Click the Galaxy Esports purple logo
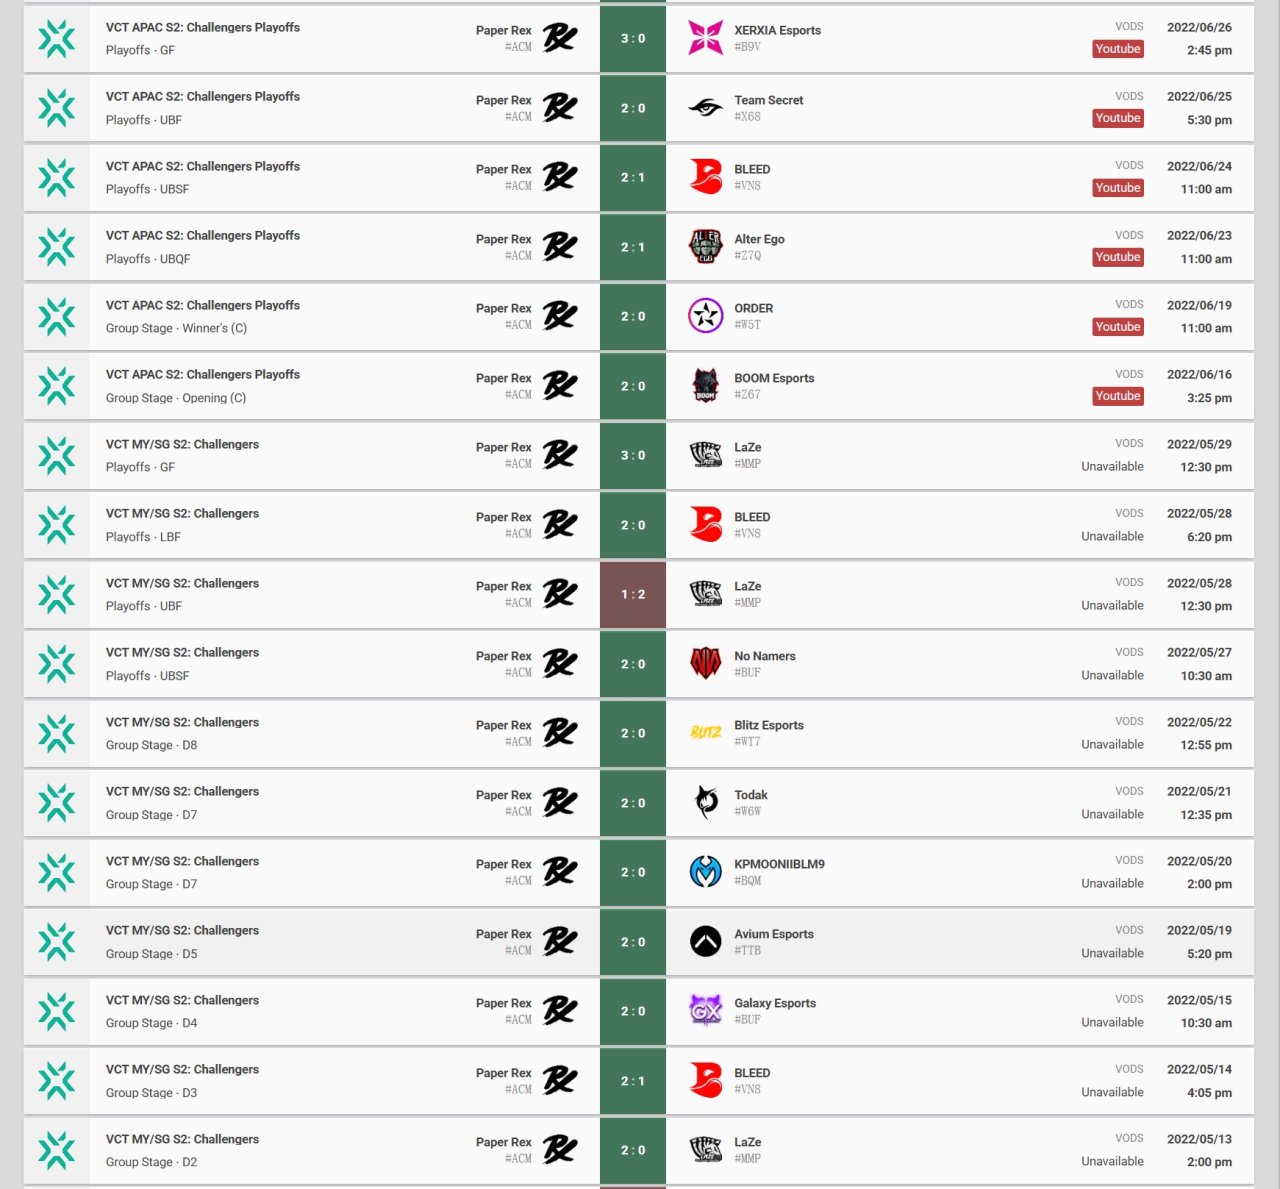Image resolution: width=1280 pixels, height=1189 pixels. tap(705, 1011)
